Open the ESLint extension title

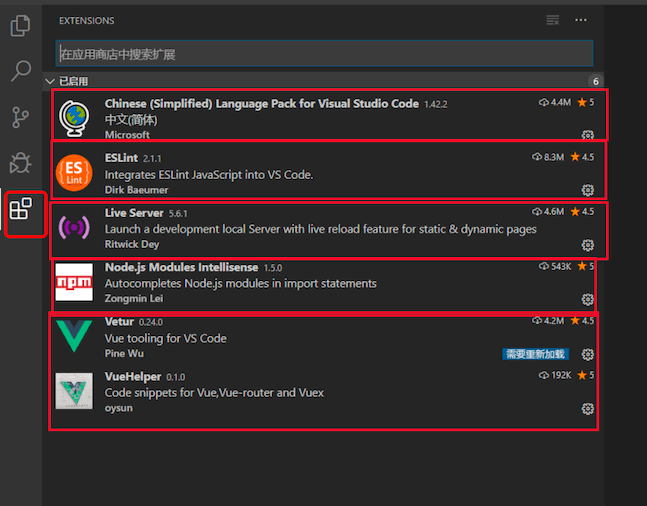(121, 158)
